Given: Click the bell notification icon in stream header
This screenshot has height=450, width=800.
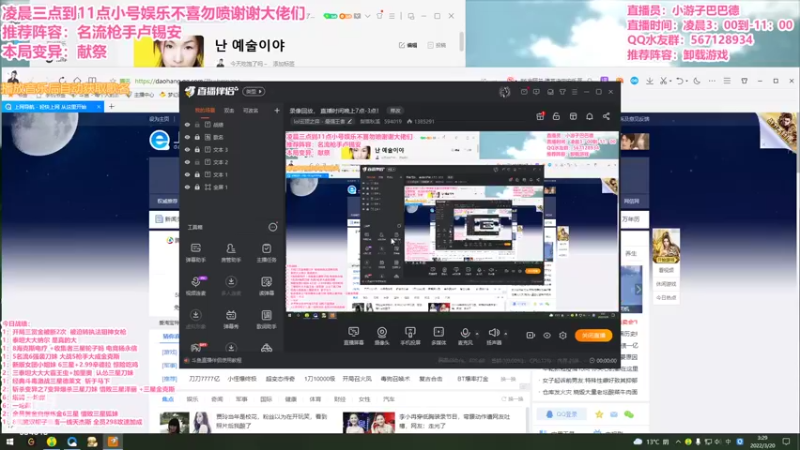Looking at the screenshot, I should pos(589,116).
